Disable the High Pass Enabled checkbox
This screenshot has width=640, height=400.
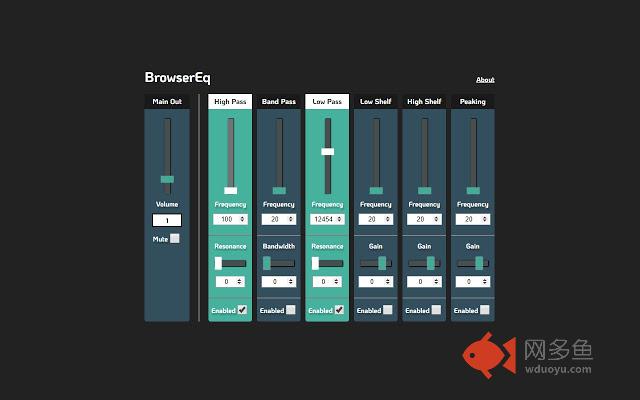click(242, 310)
